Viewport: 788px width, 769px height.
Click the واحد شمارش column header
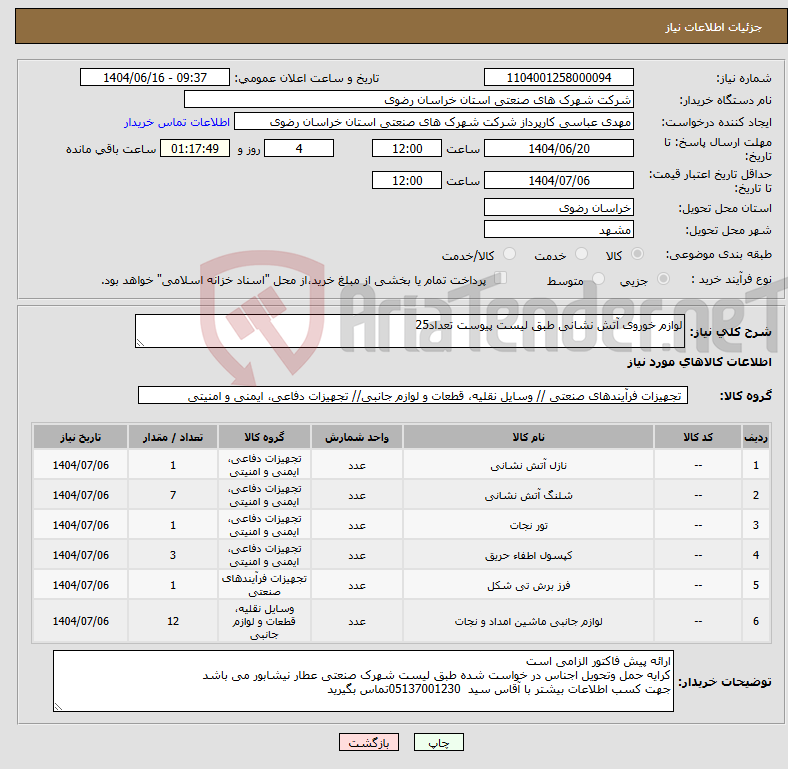pyautogui.click(x=357, y=437)
